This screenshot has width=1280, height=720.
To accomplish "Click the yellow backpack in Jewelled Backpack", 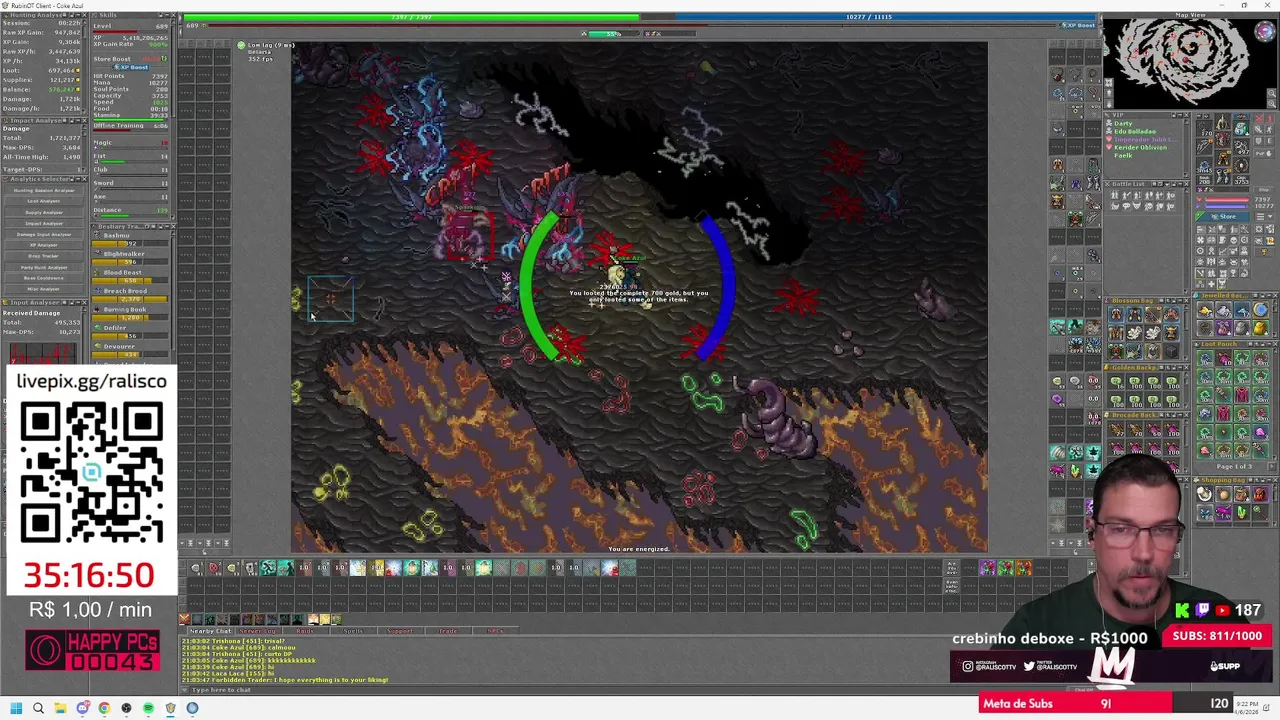I will [1260, 328].
